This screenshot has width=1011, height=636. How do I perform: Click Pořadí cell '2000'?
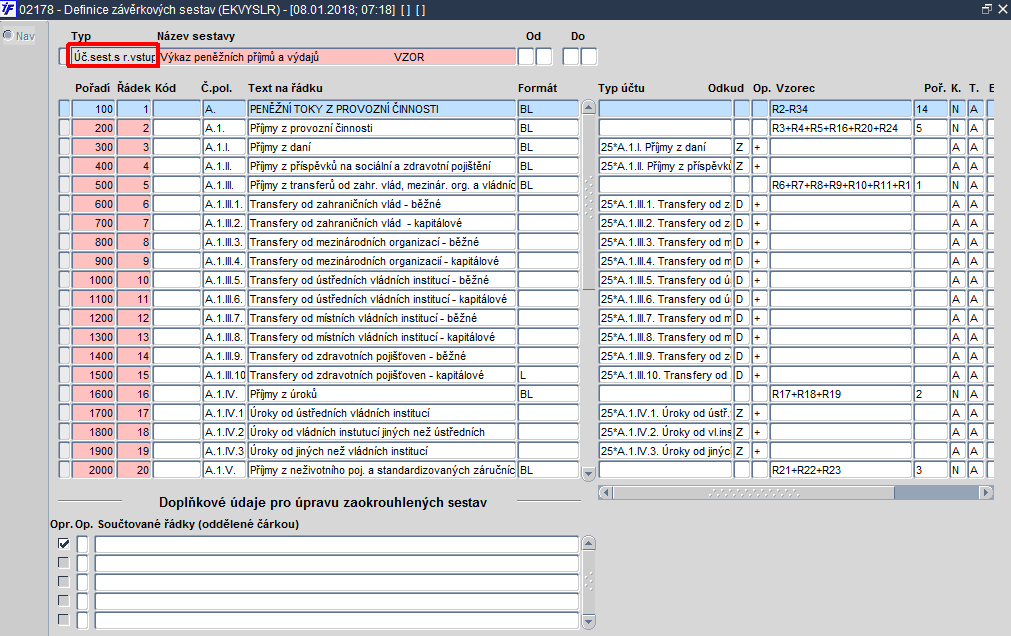[x=93, y=470]
